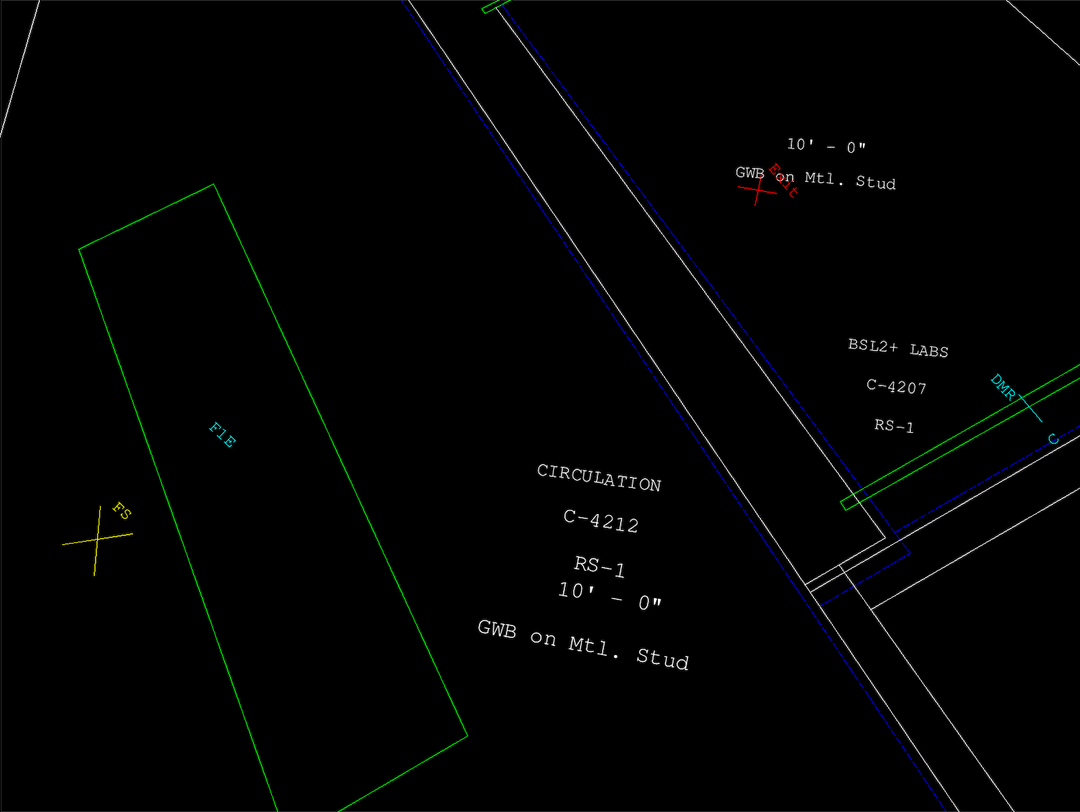Click the red Exit text label
Image resolution: width=1080 pixels, height=812 pixels.
pos(782,180)
